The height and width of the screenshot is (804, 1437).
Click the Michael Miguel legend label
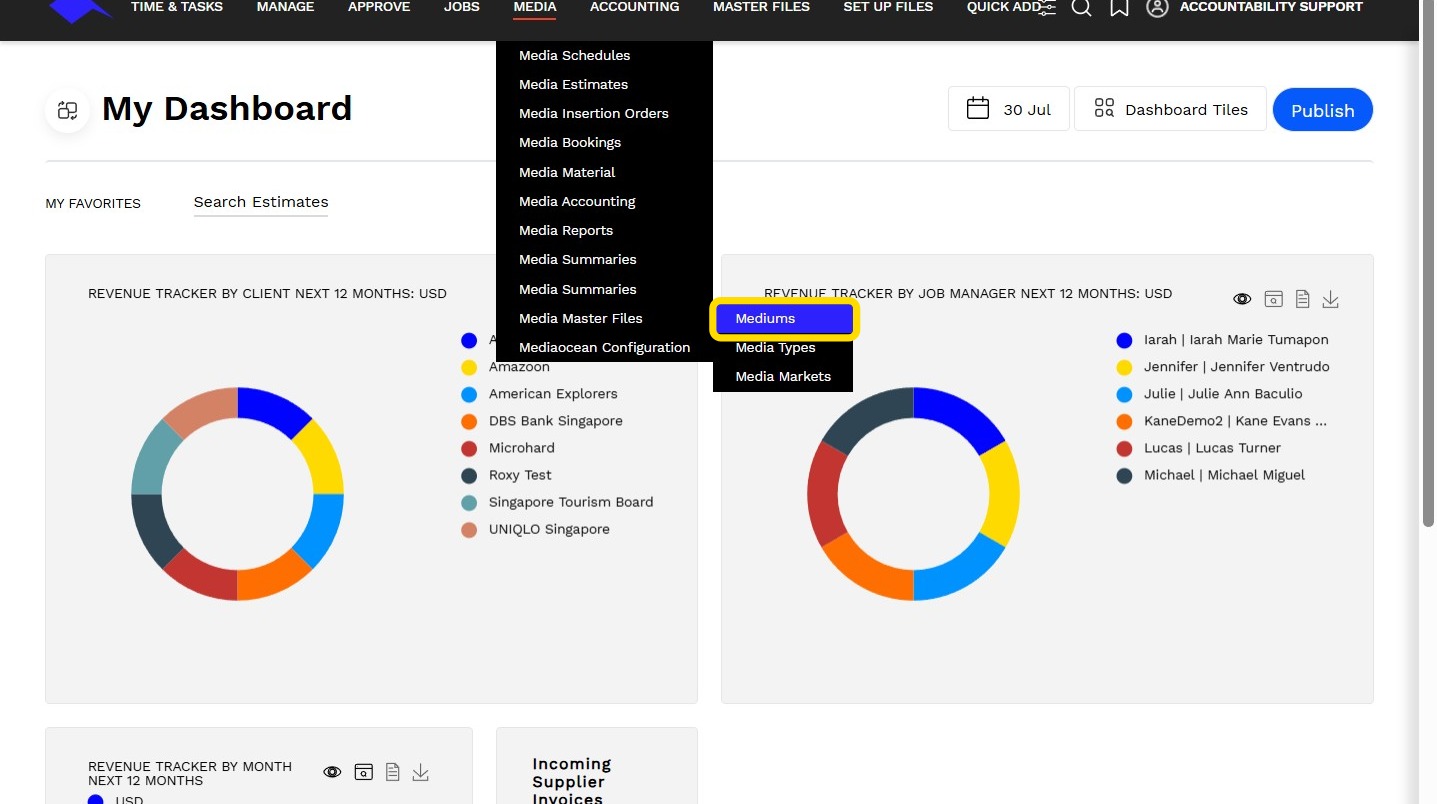click(x=1224, y=475)
